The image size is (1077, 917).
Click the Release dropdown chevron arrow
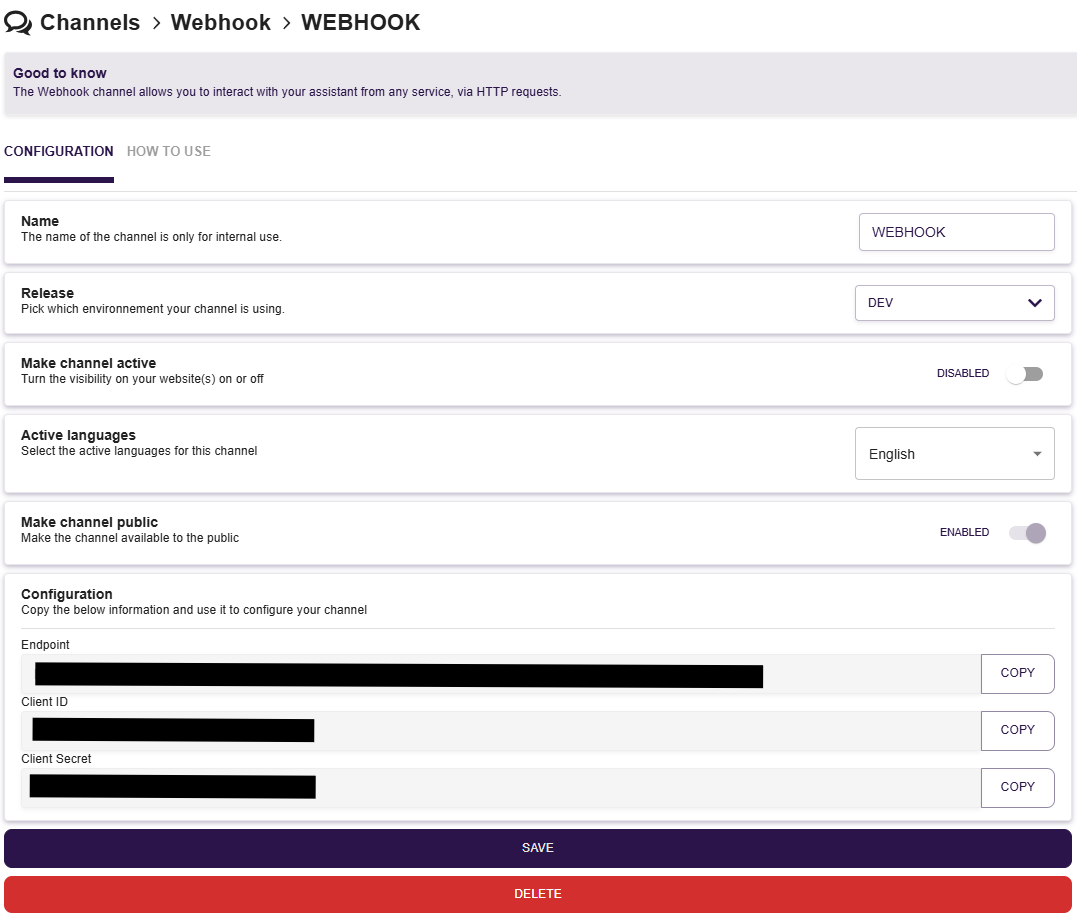pyautogui.click(x=1034, y=303)
